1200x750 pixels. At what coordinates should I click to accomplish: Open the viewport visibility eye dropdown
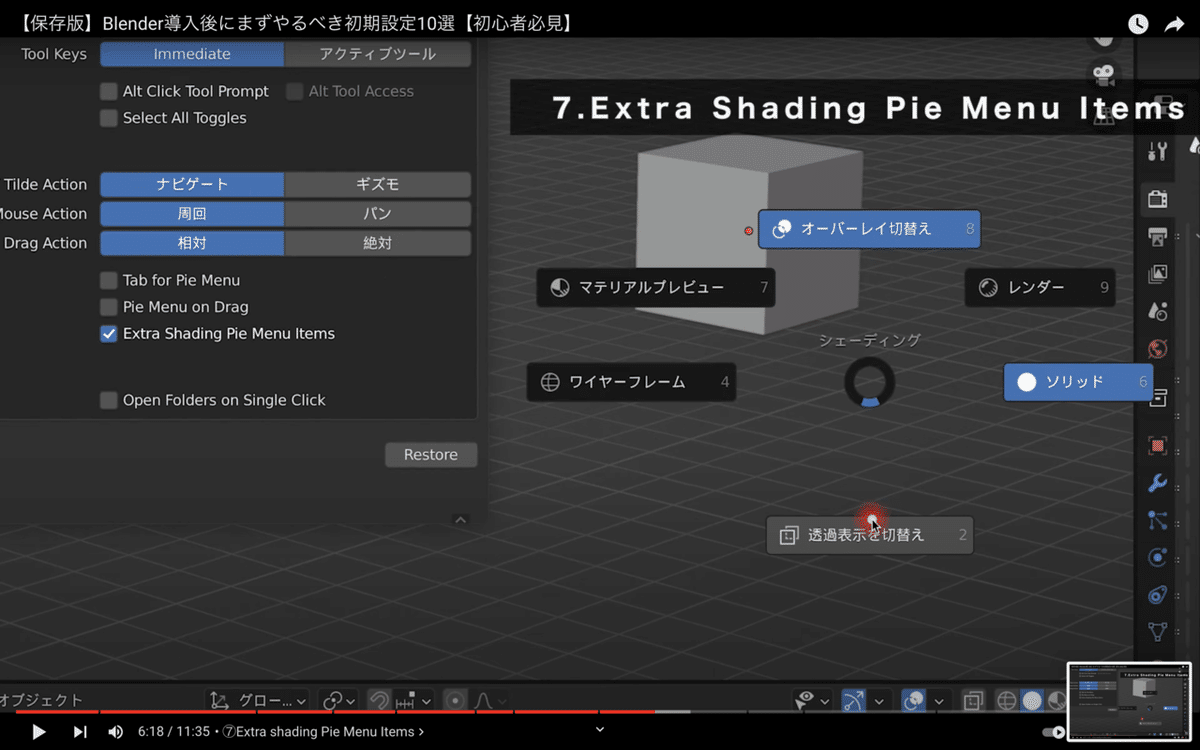tap(811, 701)
